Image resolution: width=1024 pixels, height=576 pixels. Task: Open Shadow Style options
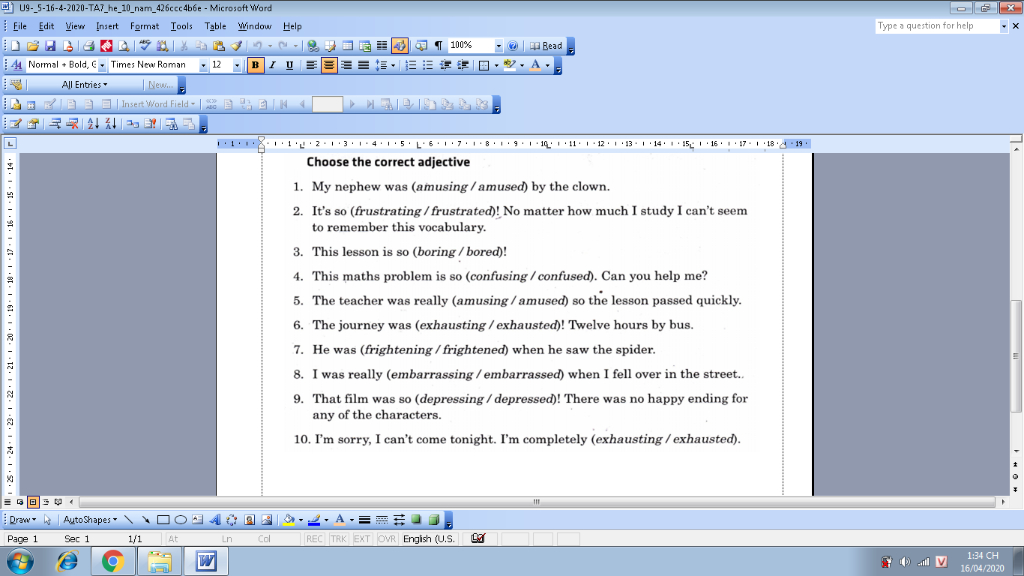[416, 520]
